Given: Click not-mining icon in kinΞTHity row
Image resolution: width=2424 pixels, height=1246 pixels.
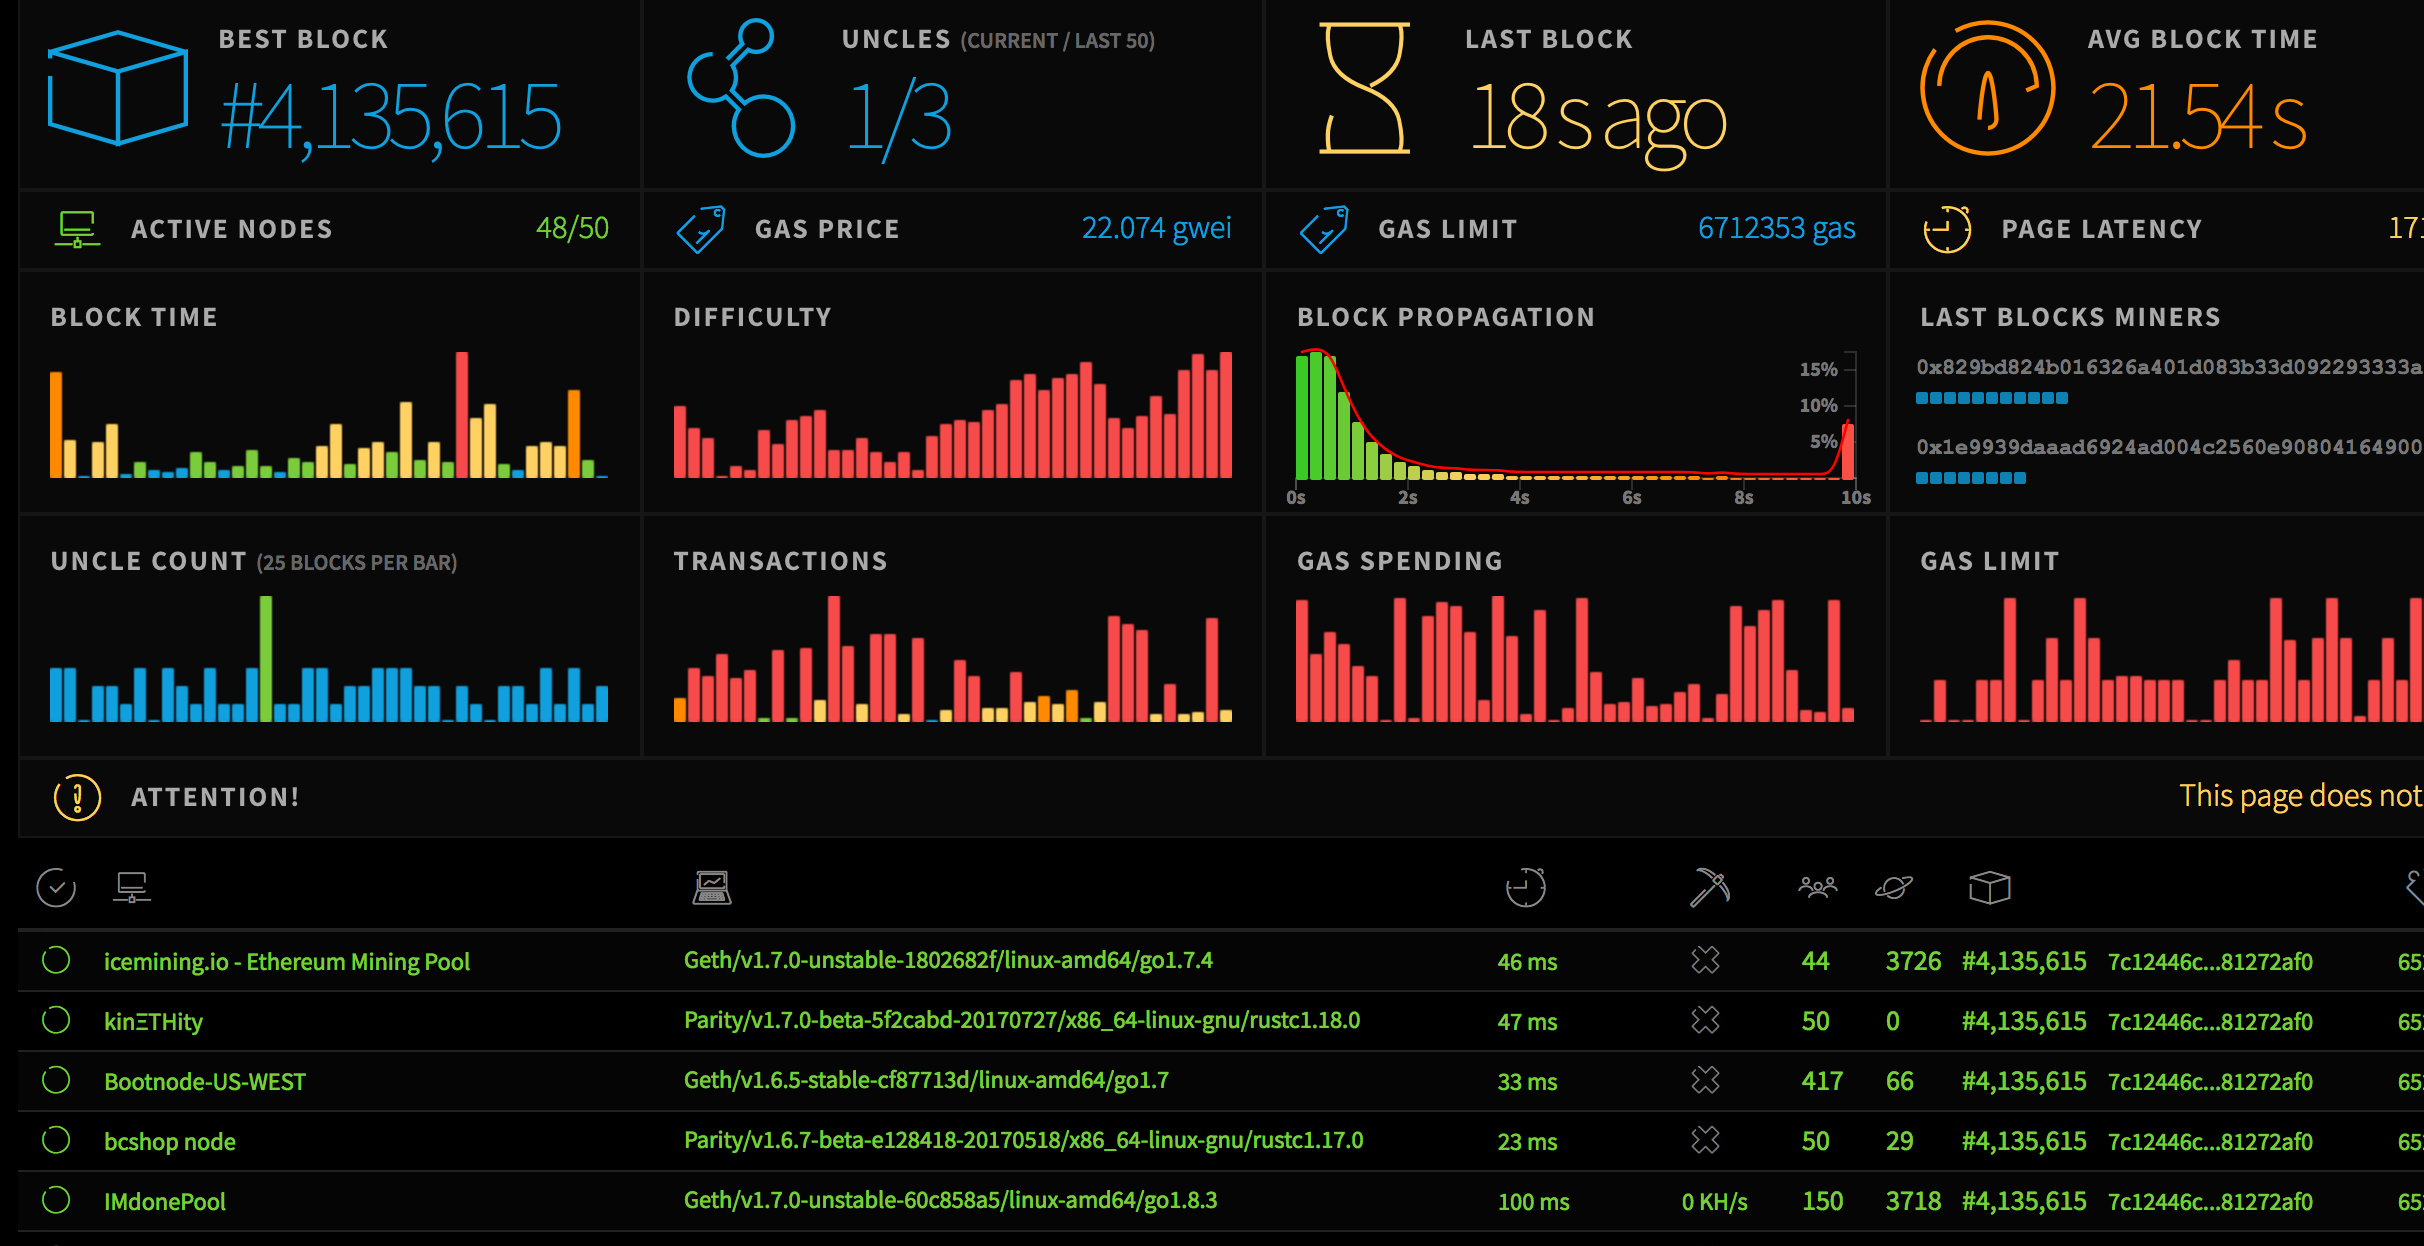Looking at the screenshot, I should point(1705,1020).
